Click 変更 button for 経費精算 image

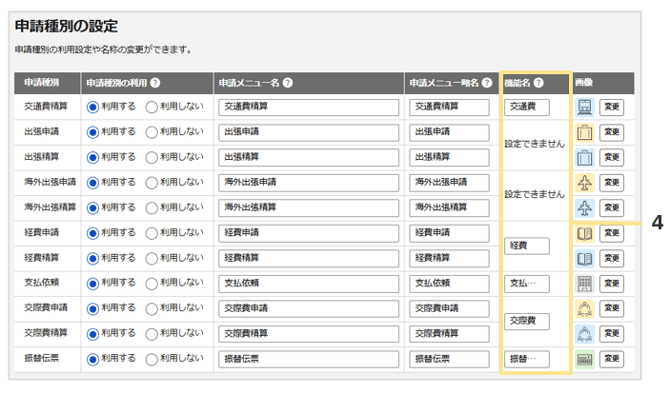[x=611, y=258]
